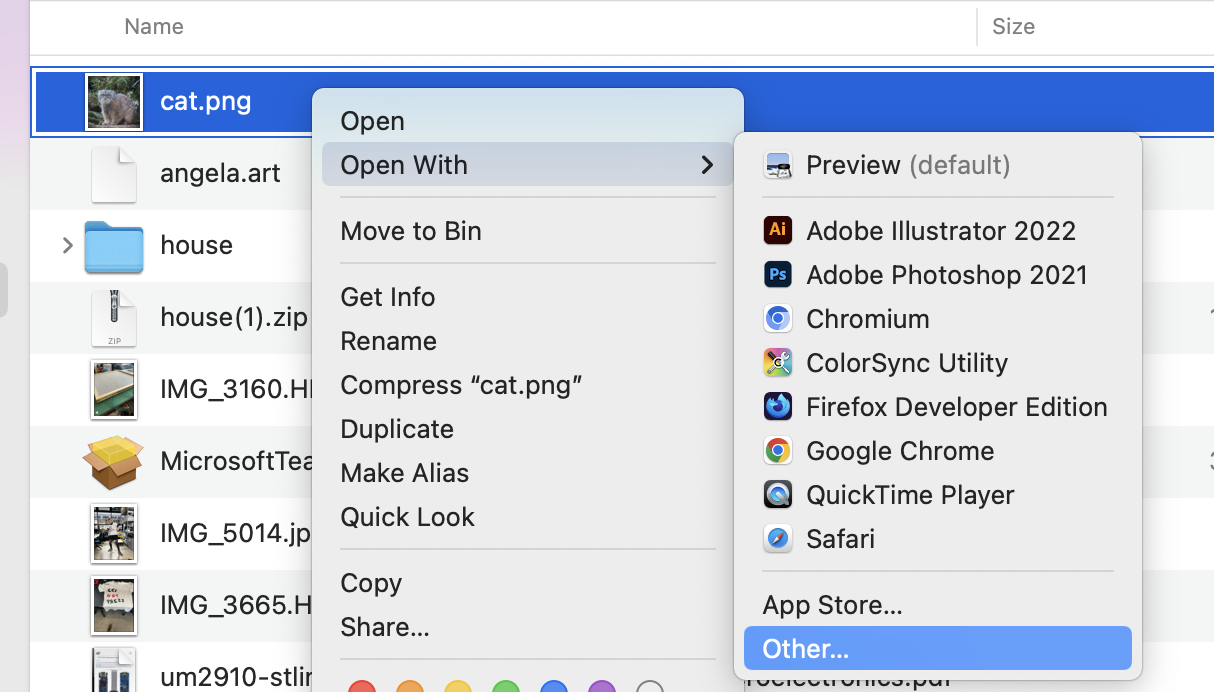Choose Duplicate from the context menu
1214x692 pixels.
(x=528, y=429)
